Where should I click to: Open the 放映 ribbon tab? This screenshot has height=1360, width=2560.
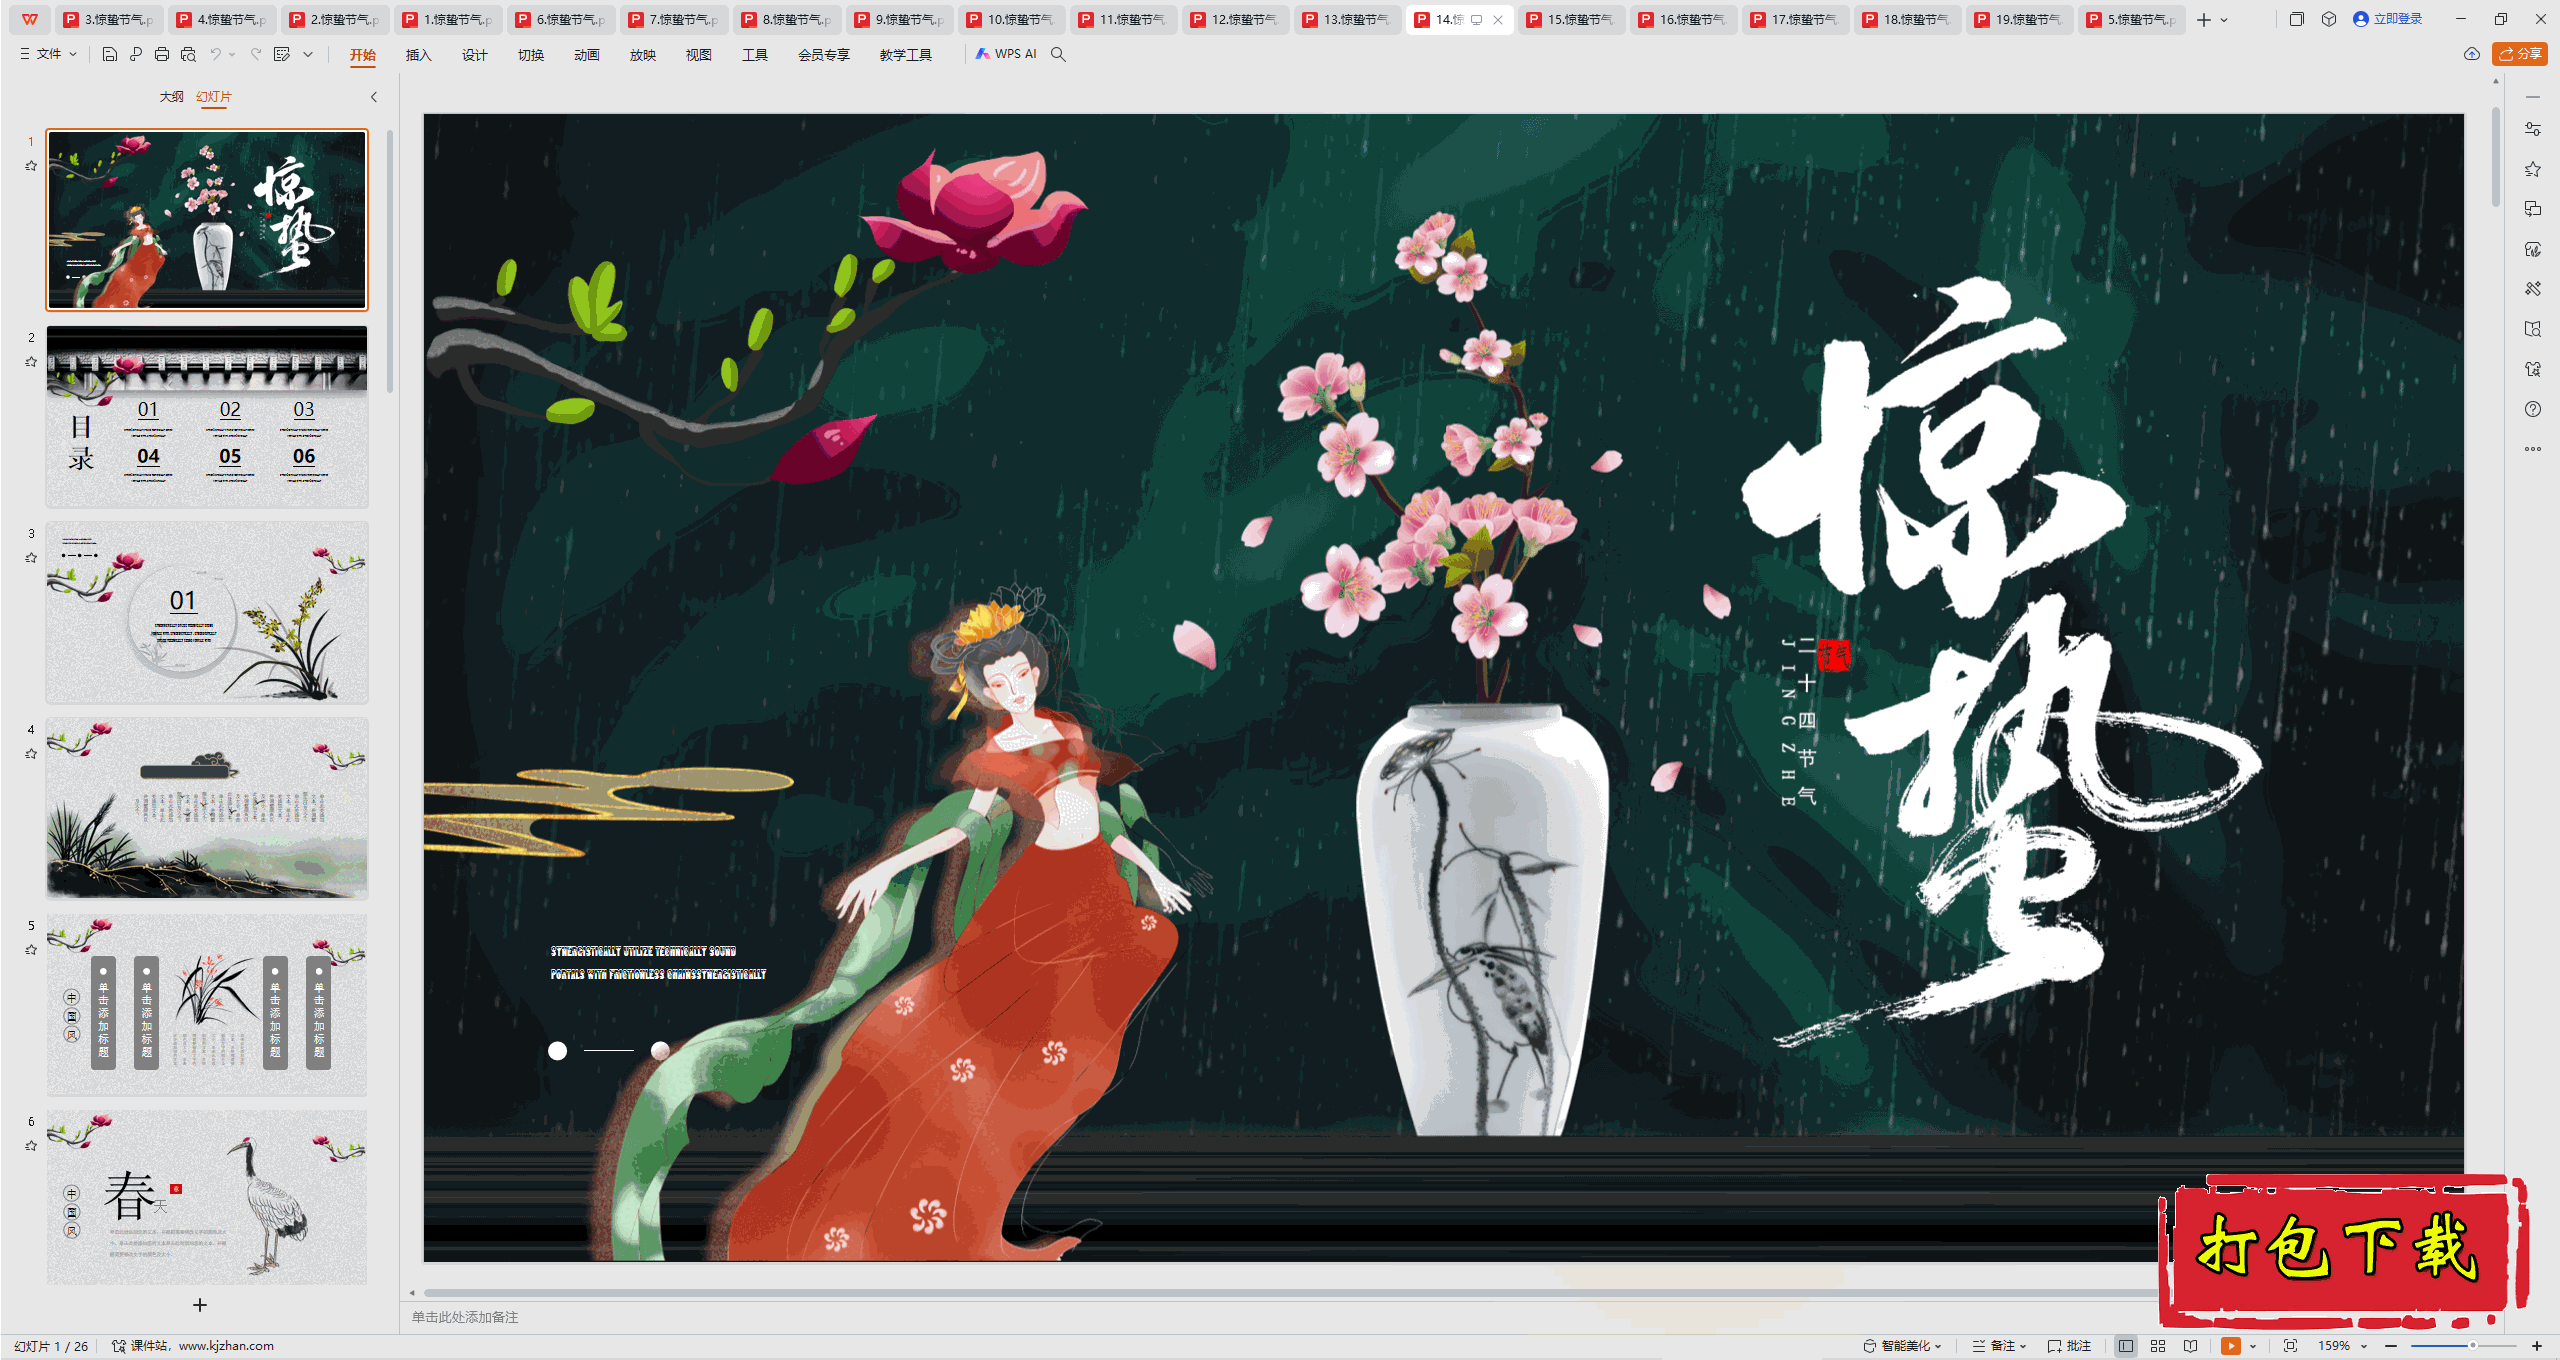[642, 55]
